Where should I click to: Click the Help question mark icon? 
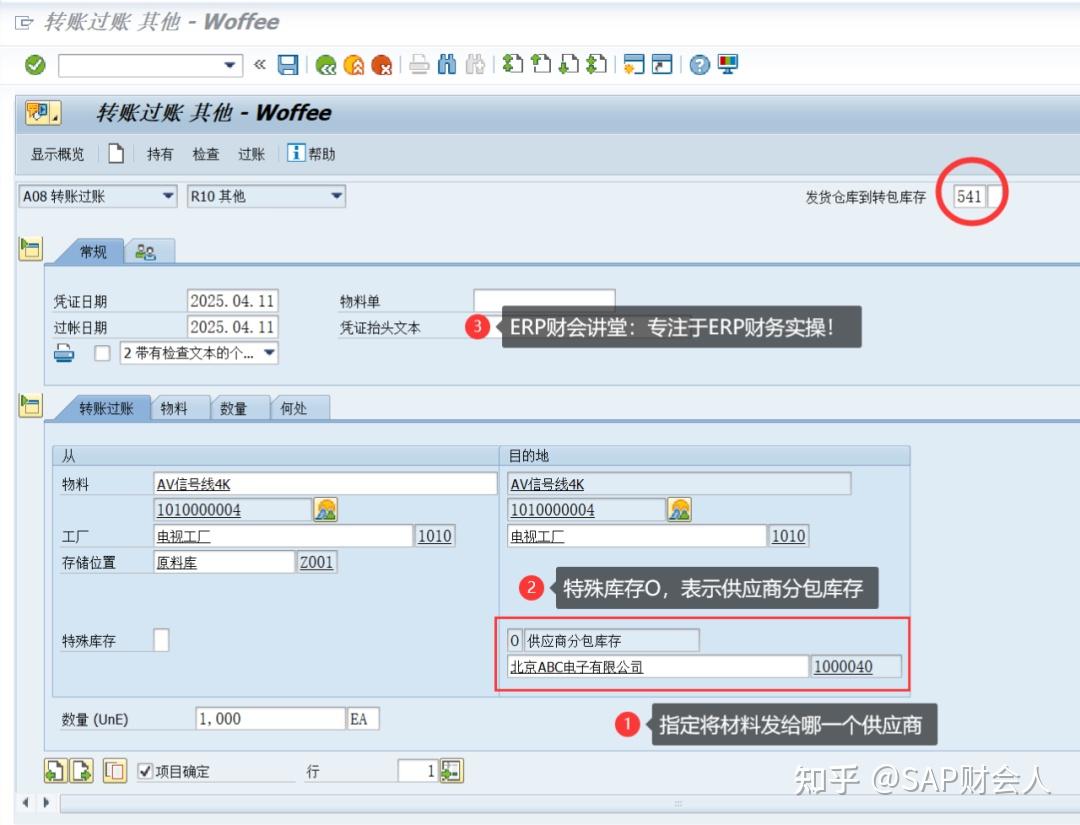(x=698, y=64)
